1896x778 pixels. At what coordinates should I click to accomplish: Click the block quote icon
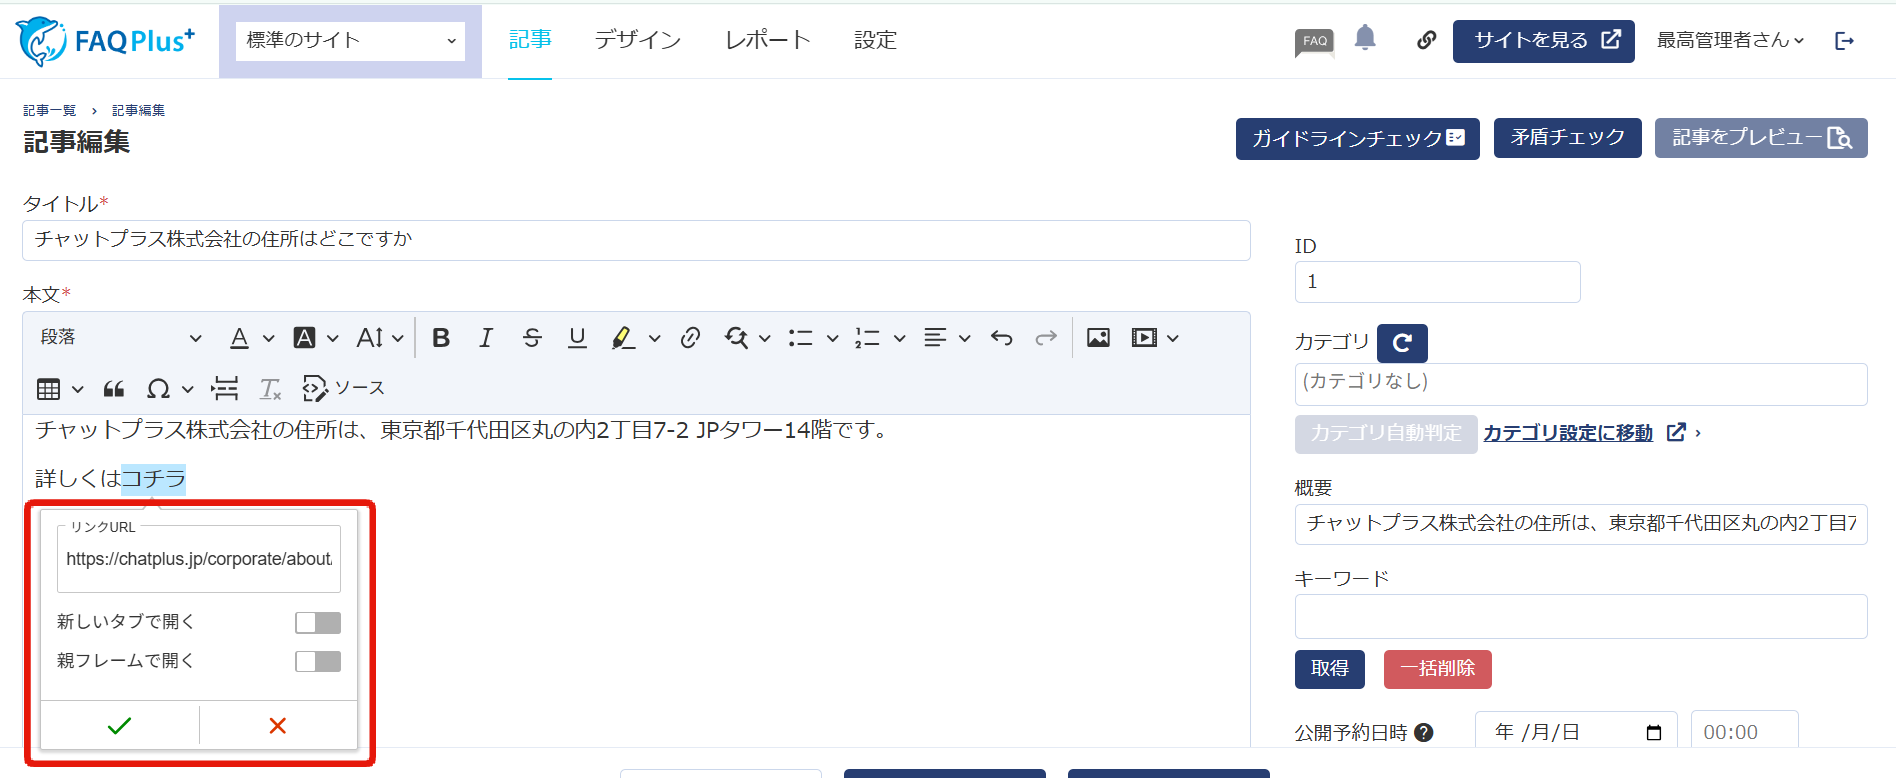(x=114, y=389)
